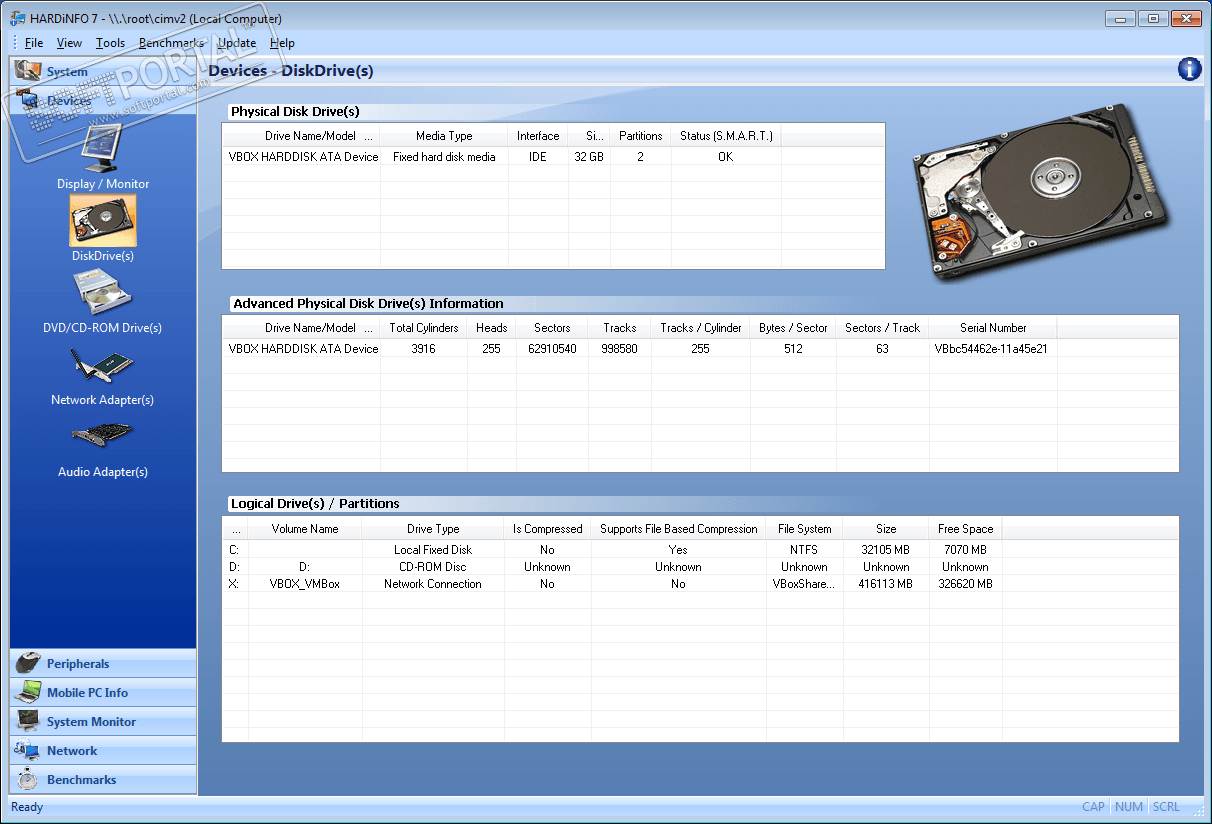The height and width of the screenshot is (824, 1212).
Task: Click the 'Network Connection' drive type cell
Action: [433, 584]
